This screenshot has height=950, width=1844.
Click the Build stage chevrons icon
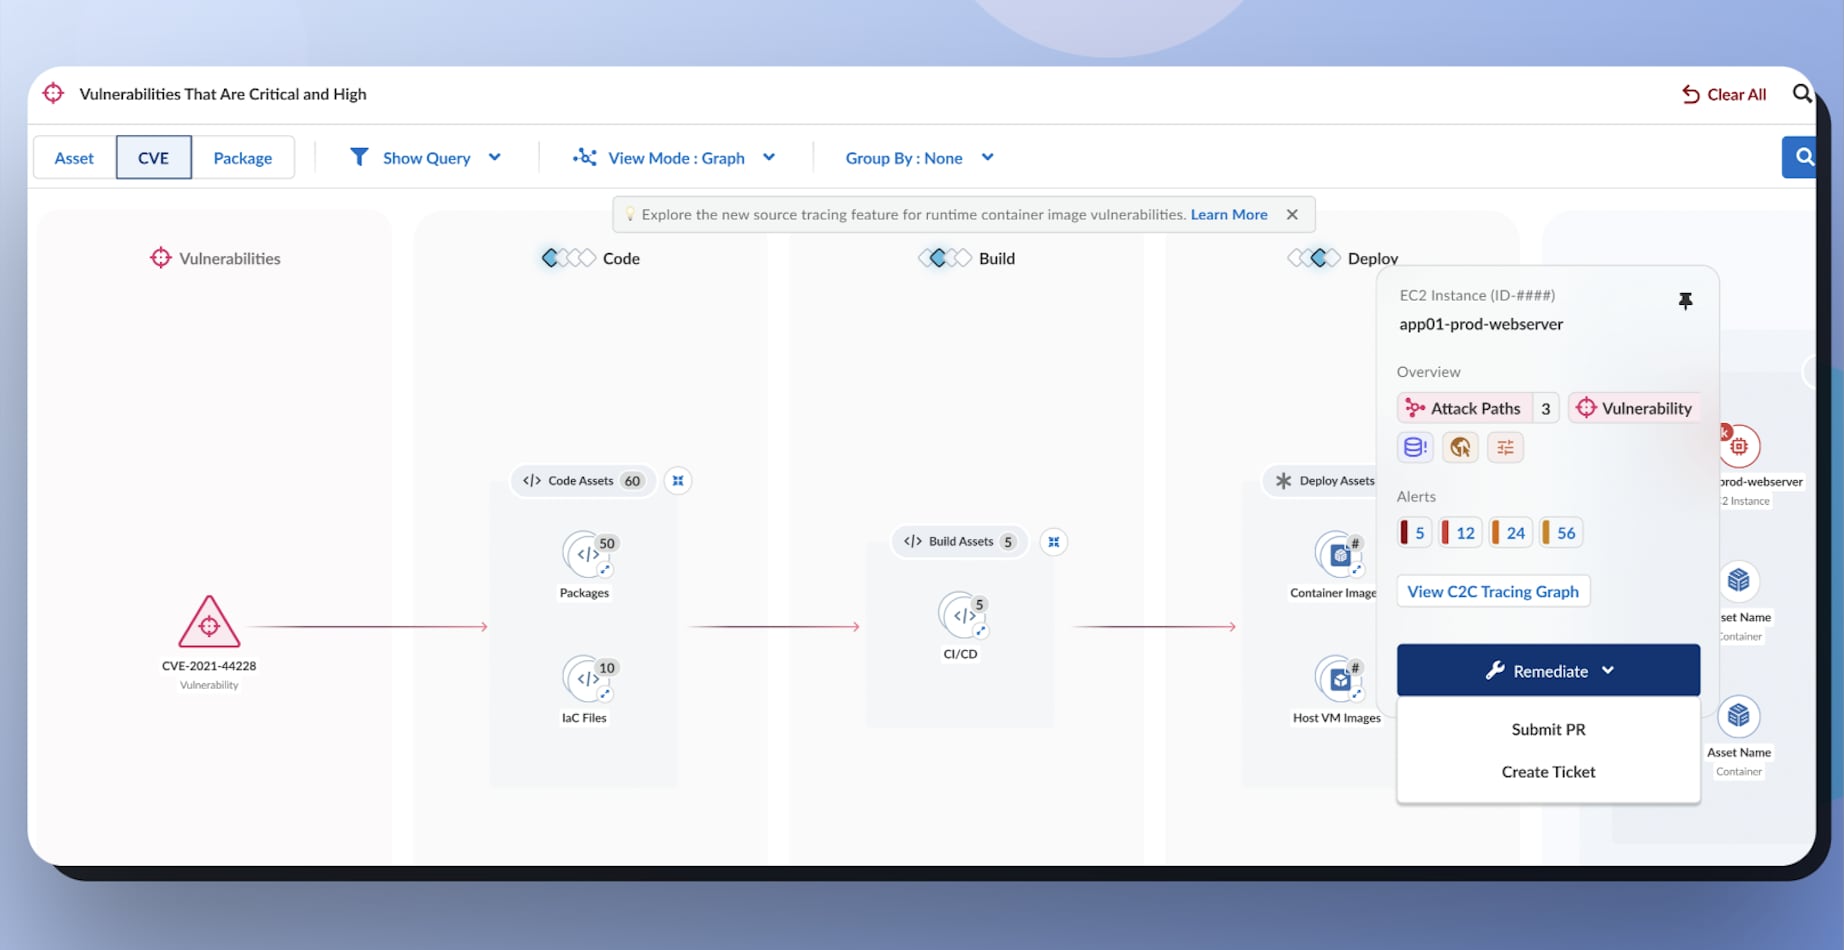point(944,258)
